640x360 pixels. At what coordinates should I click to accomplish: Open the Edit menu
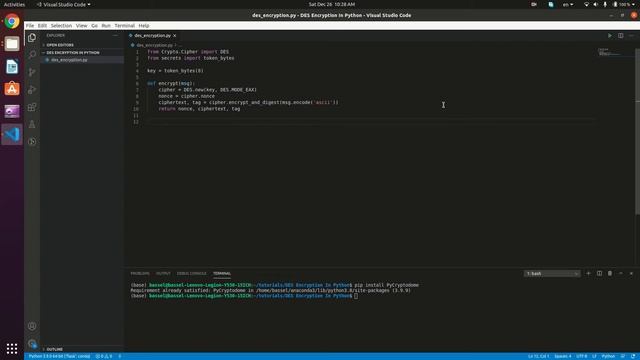42,25
